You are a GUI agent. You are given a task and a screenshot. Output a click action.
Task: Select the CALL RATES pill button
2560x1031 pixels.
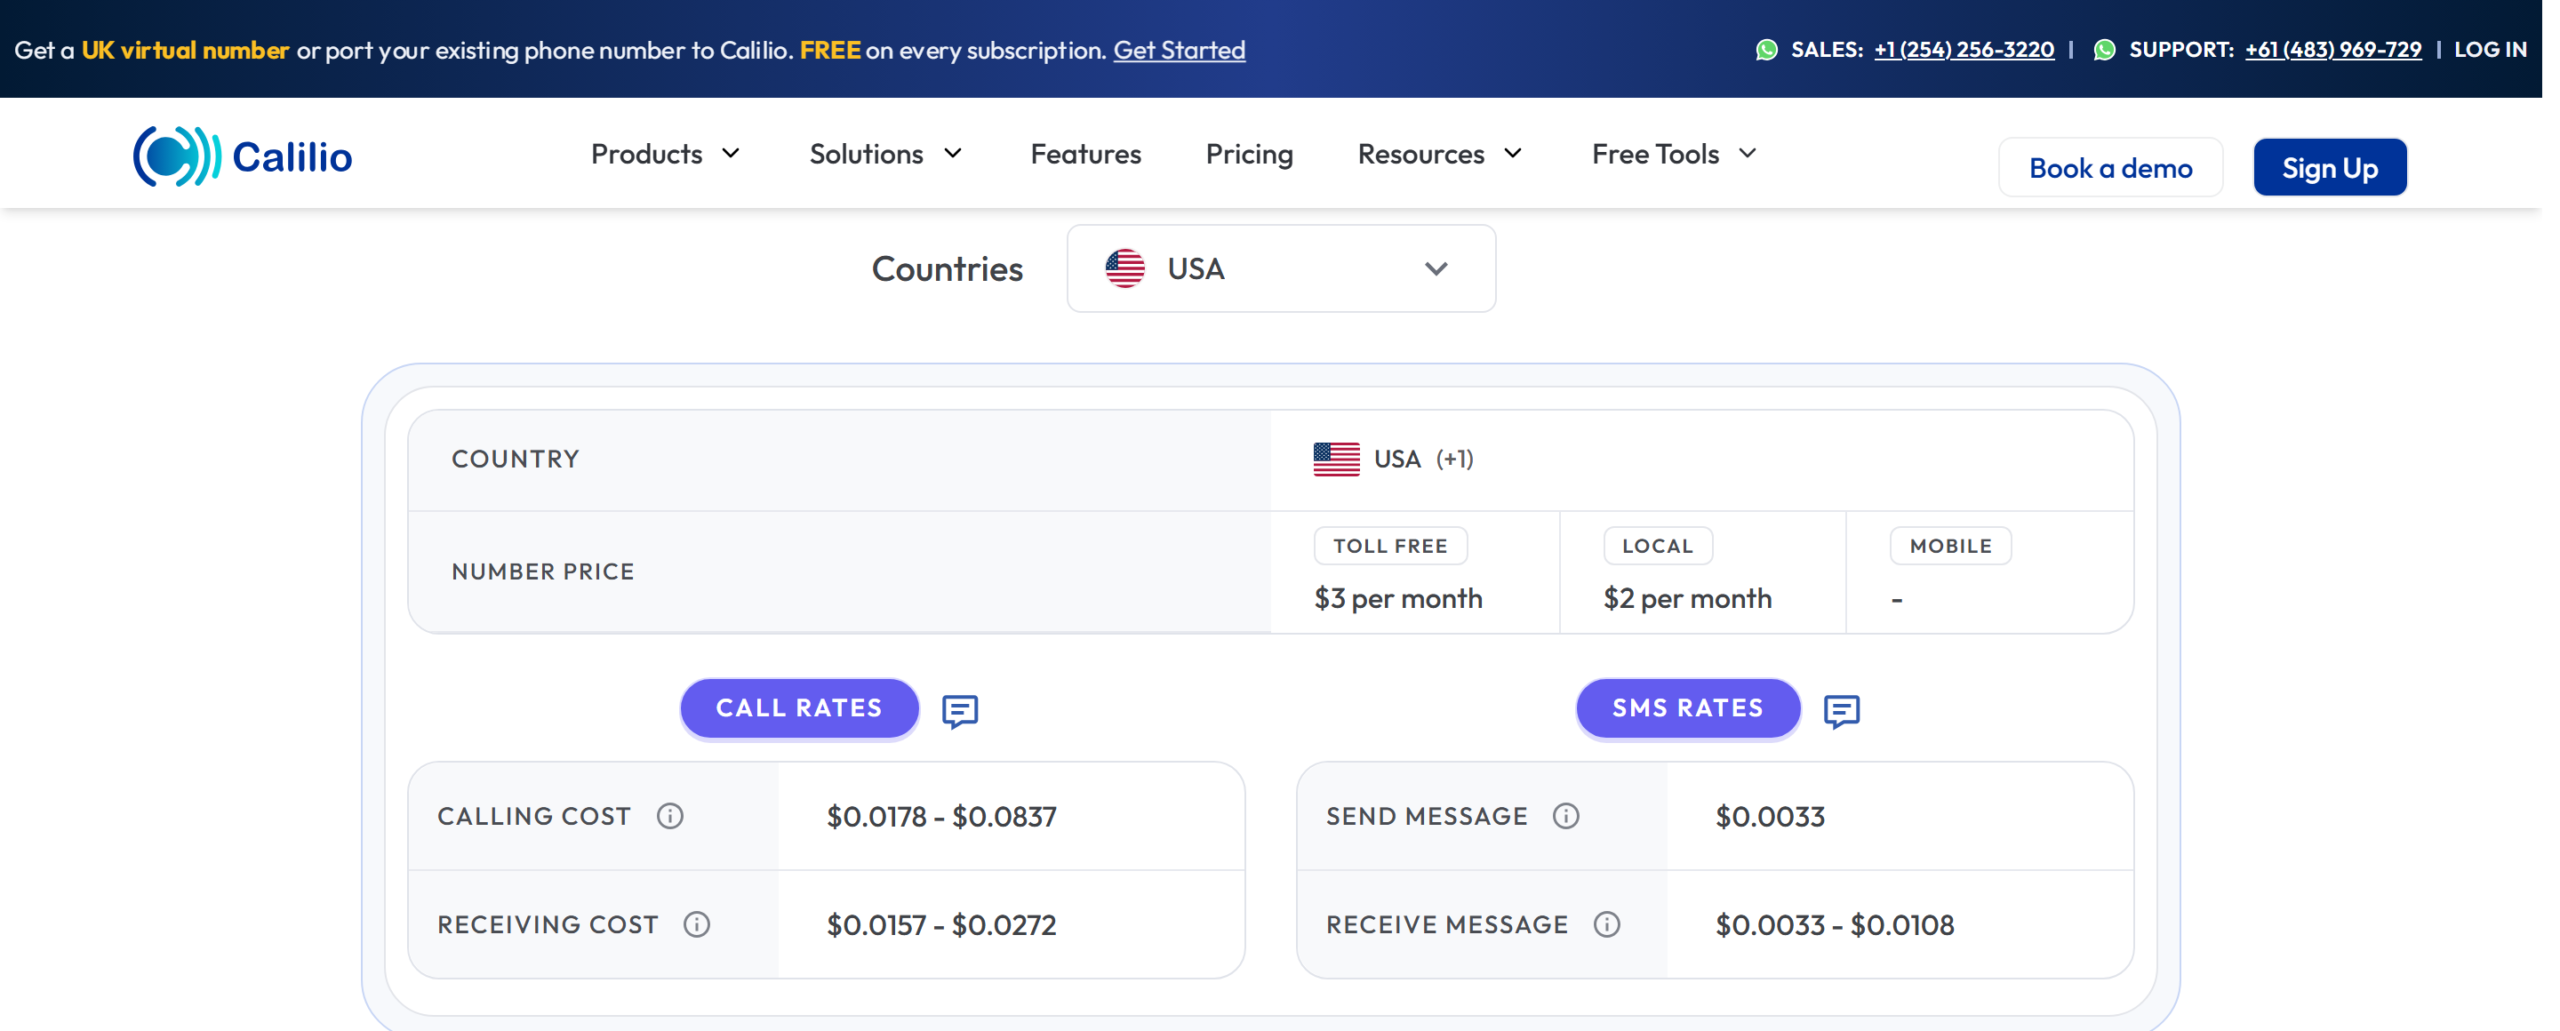click(799, 708)
